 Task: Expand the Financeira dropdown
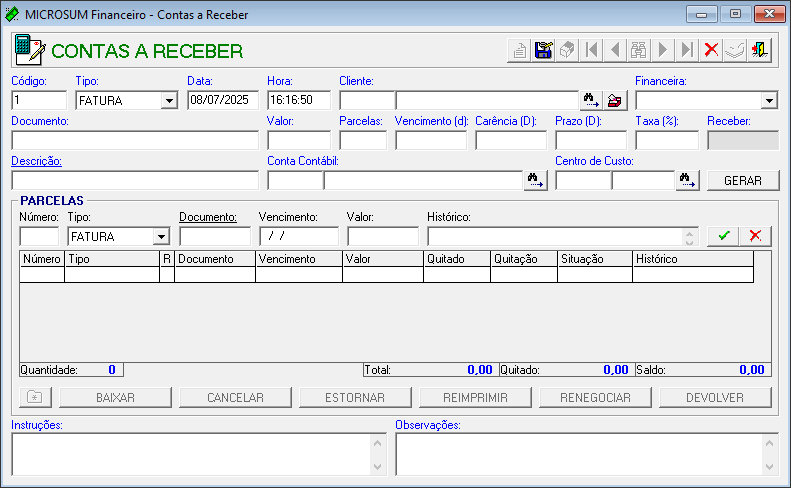tap(769, 100)
